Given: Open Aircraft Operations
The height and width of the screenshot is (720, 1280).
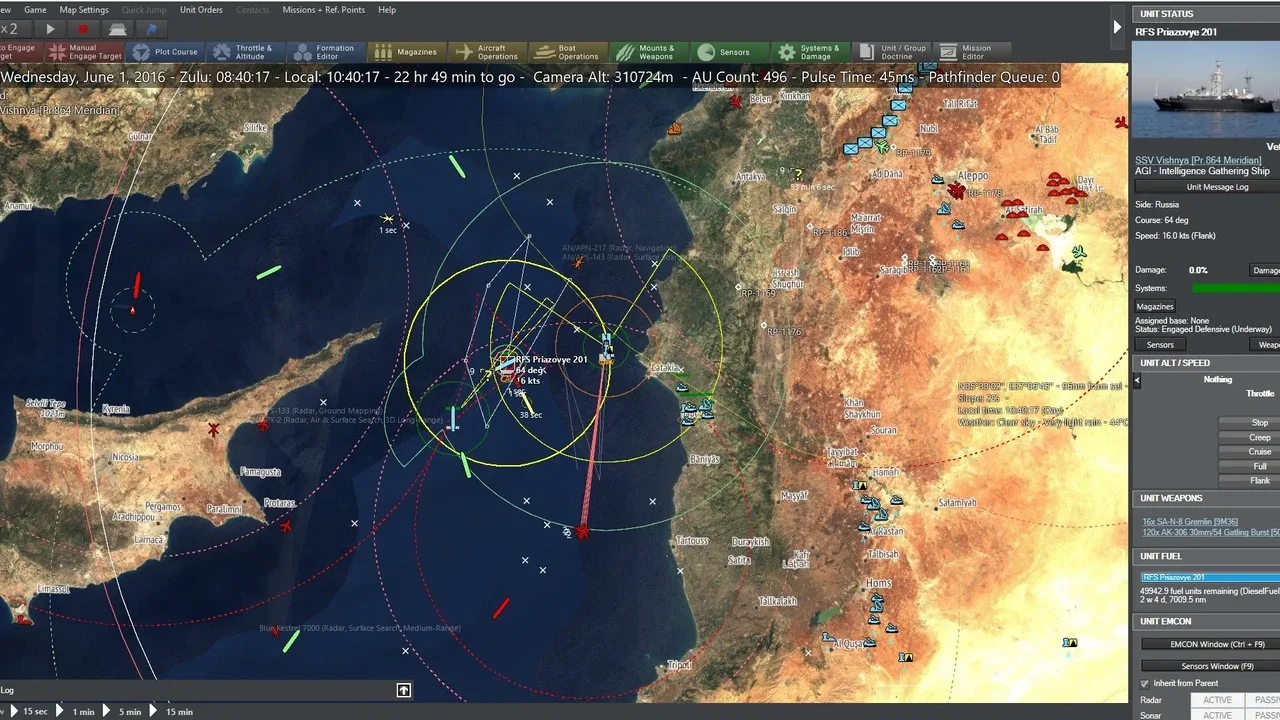Looking at the screenshot, I should 487,52.
